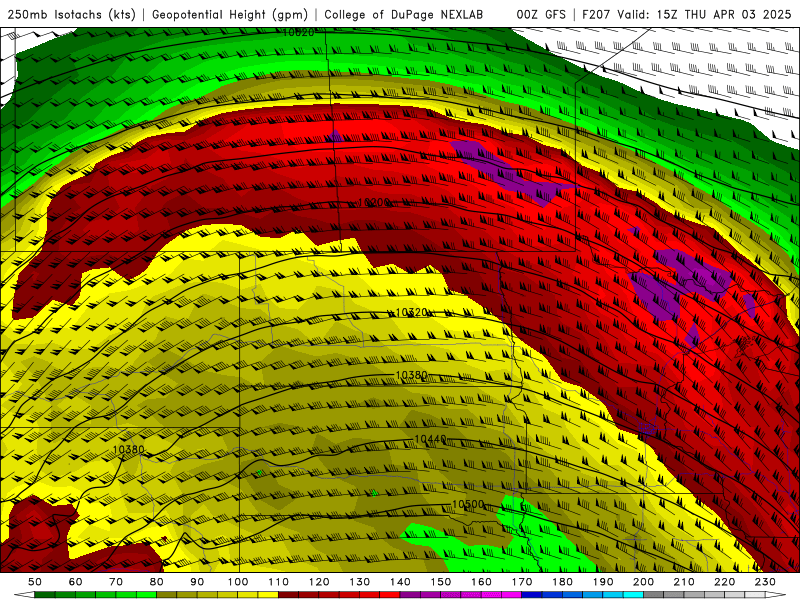The image size is (800, 600).
Task: Click the 120 value on the color scale
Action: (319, 582)
